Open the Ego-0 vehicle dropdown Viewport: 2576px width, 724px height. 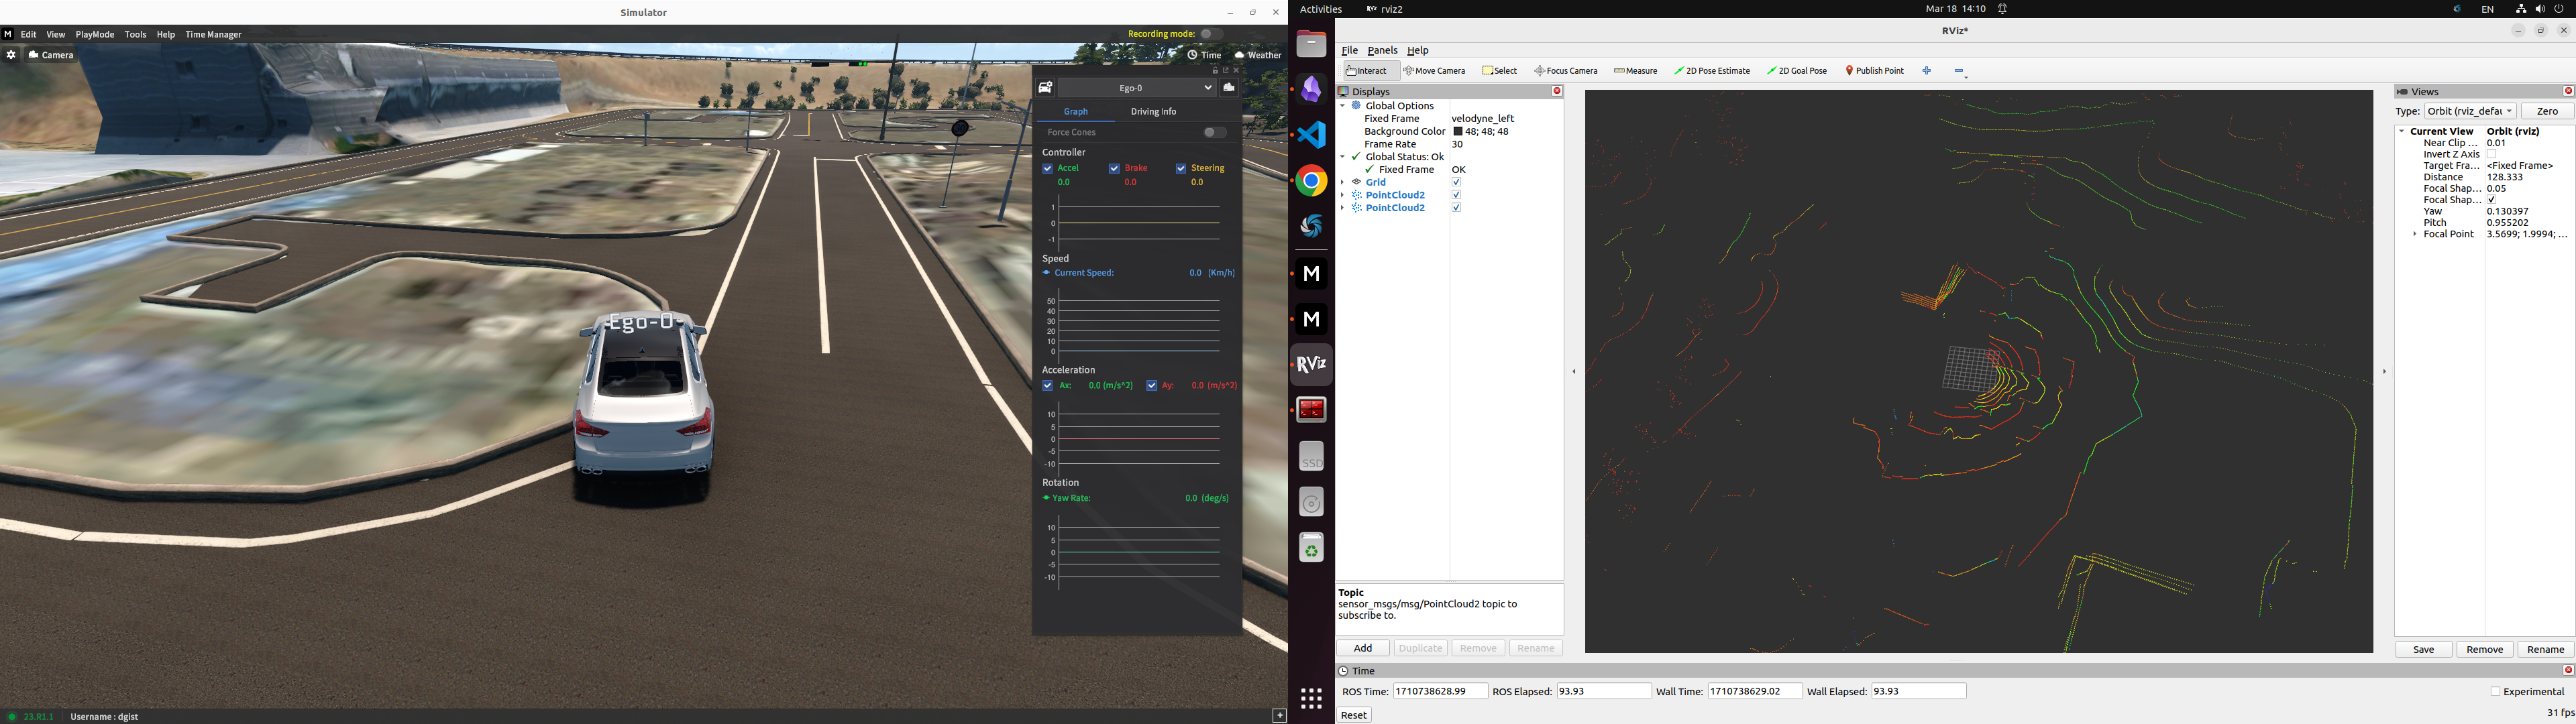click(x=1137, y=88)
